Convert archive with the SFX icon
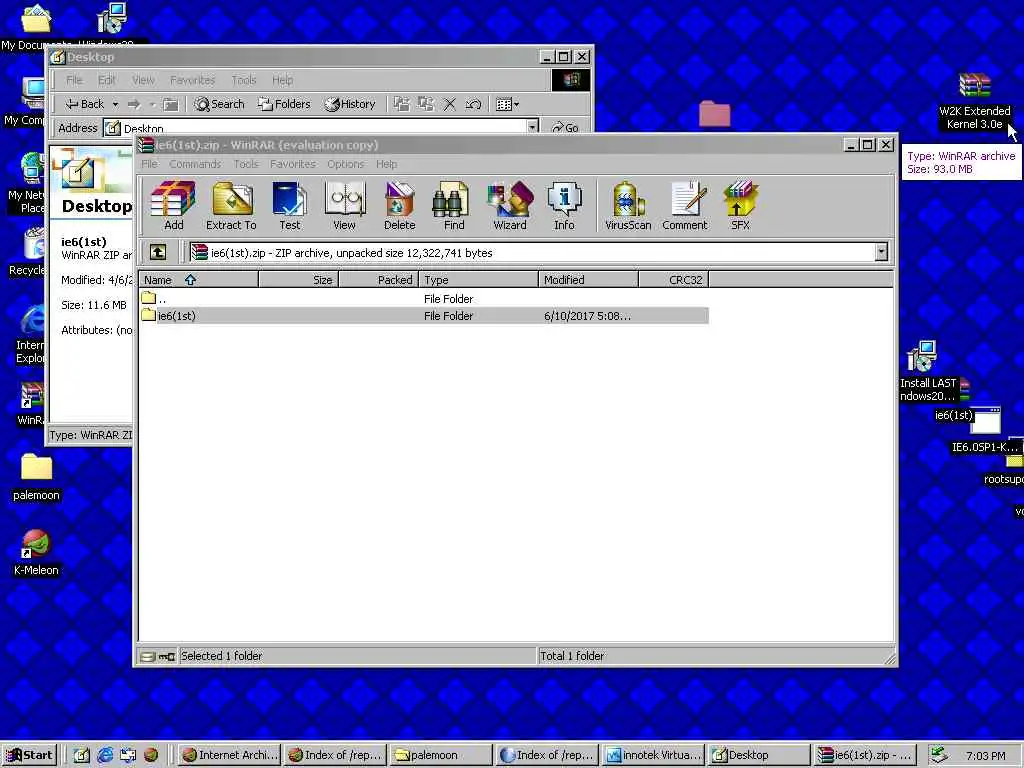The height and width of the screenshot is (768, 1024). (x=740, y=206)
